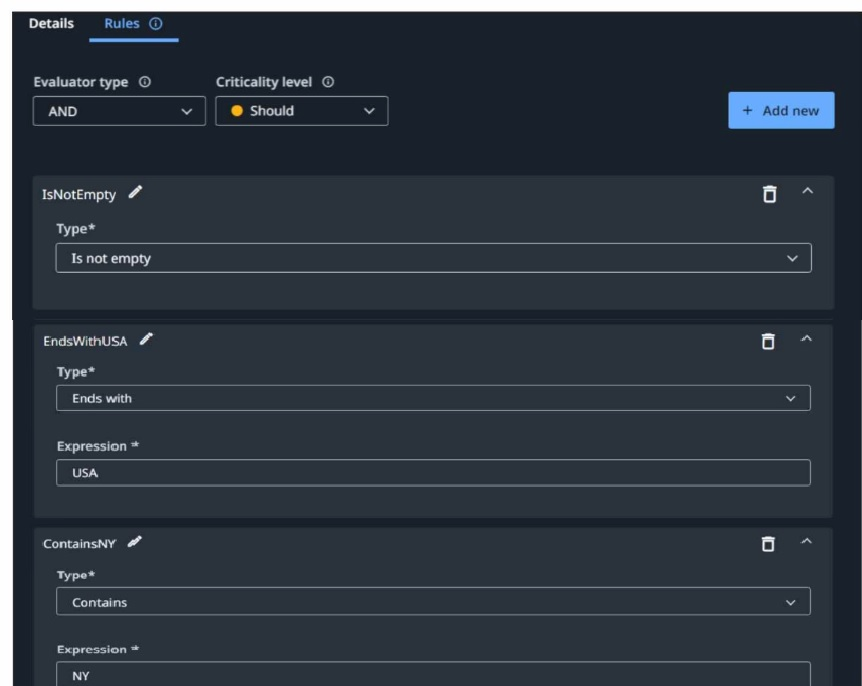The image size is (862, 686).
Task: Delete the IsNotEmpty rule
Action: click(769, 192)
